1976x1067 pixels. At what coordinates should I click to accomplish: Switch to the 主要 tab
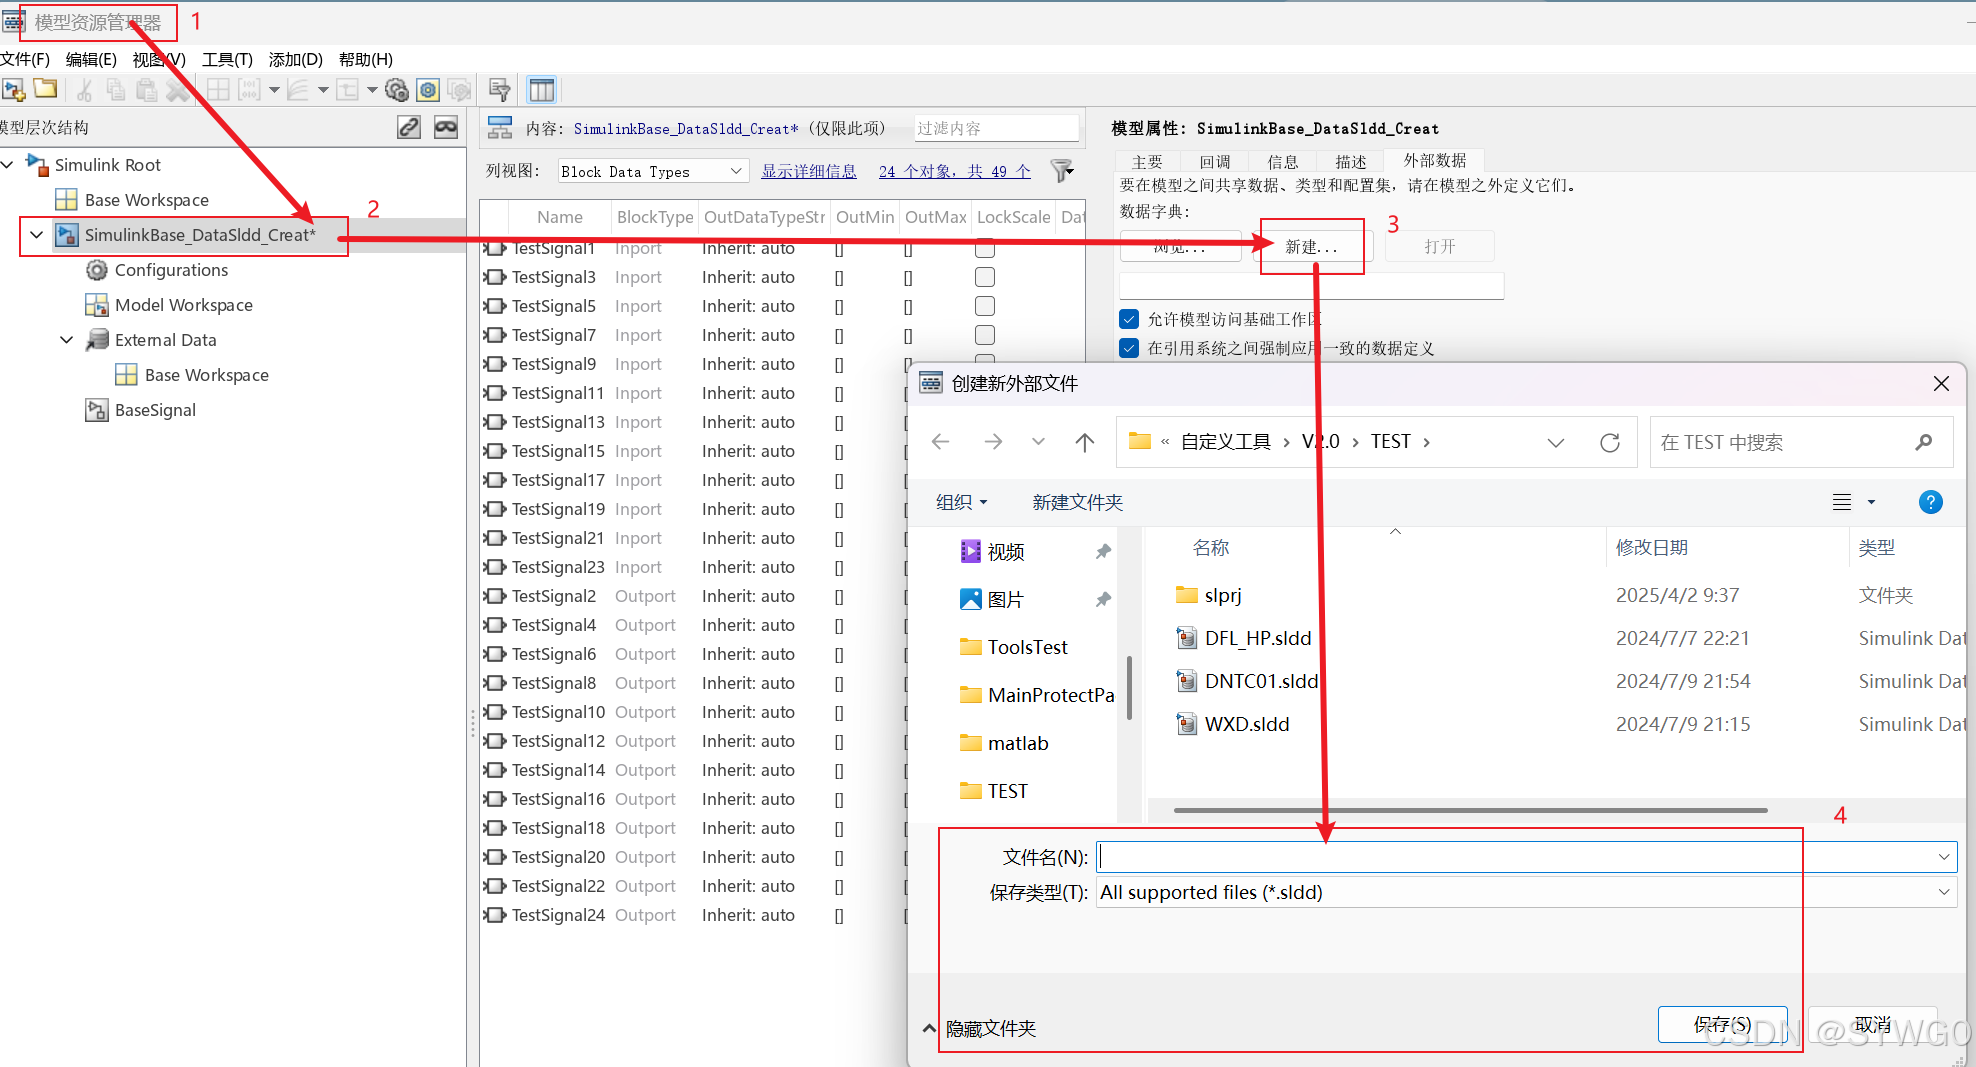[x=1147, y=161]
